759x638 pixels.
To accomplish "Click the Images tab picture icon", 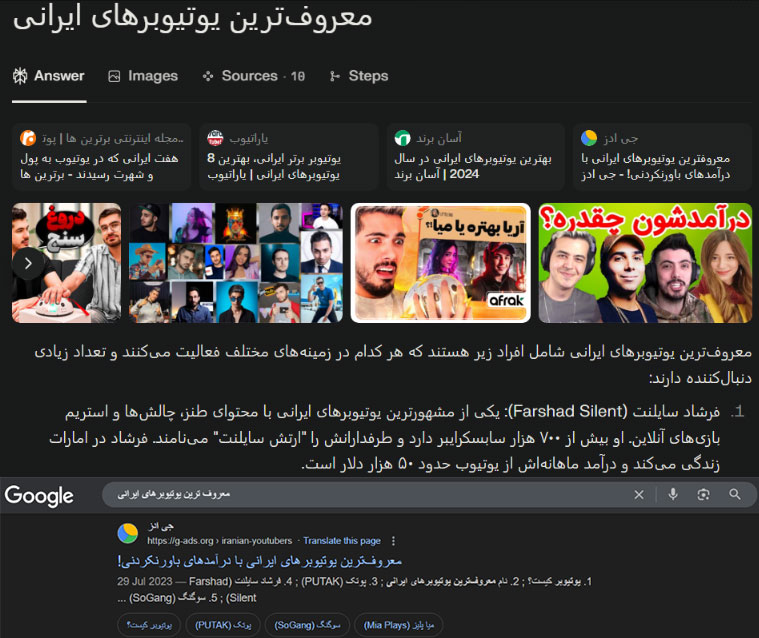I will point(114,76).
